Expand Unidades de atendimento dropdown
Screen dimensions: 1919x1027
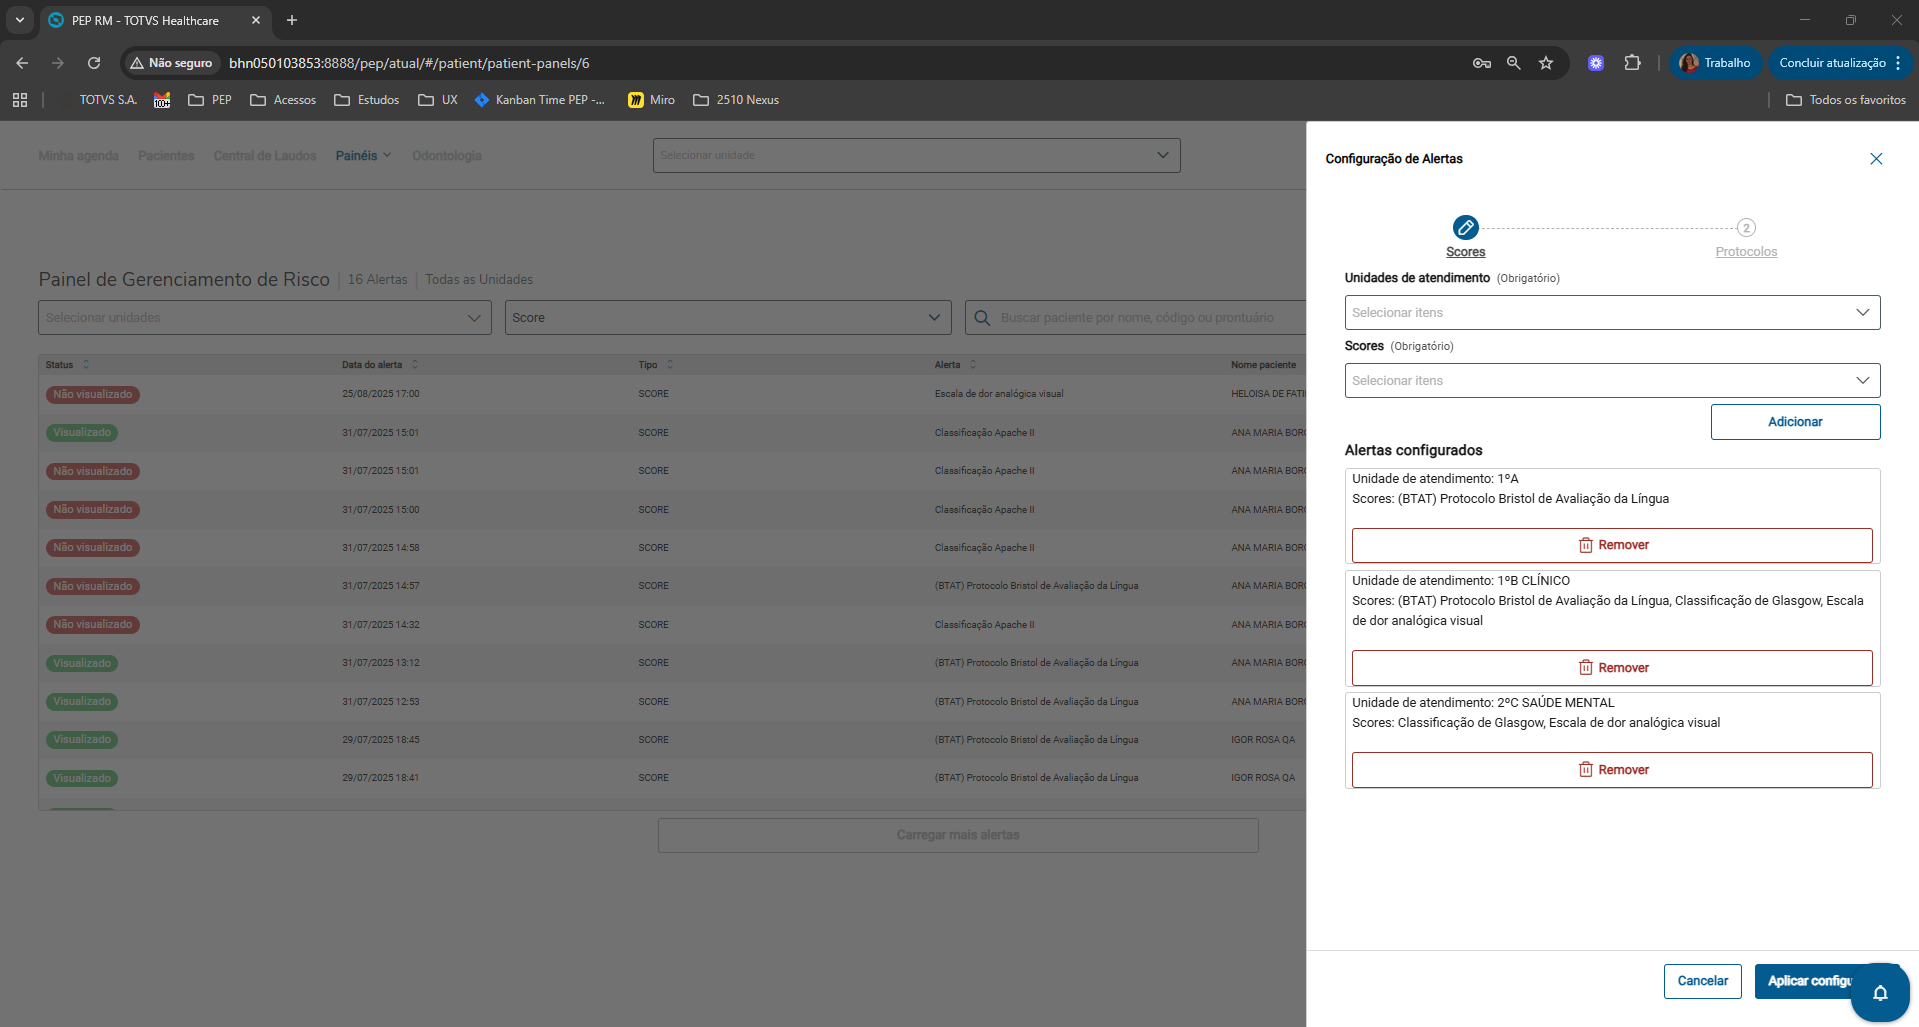[x=1612, y=312]
